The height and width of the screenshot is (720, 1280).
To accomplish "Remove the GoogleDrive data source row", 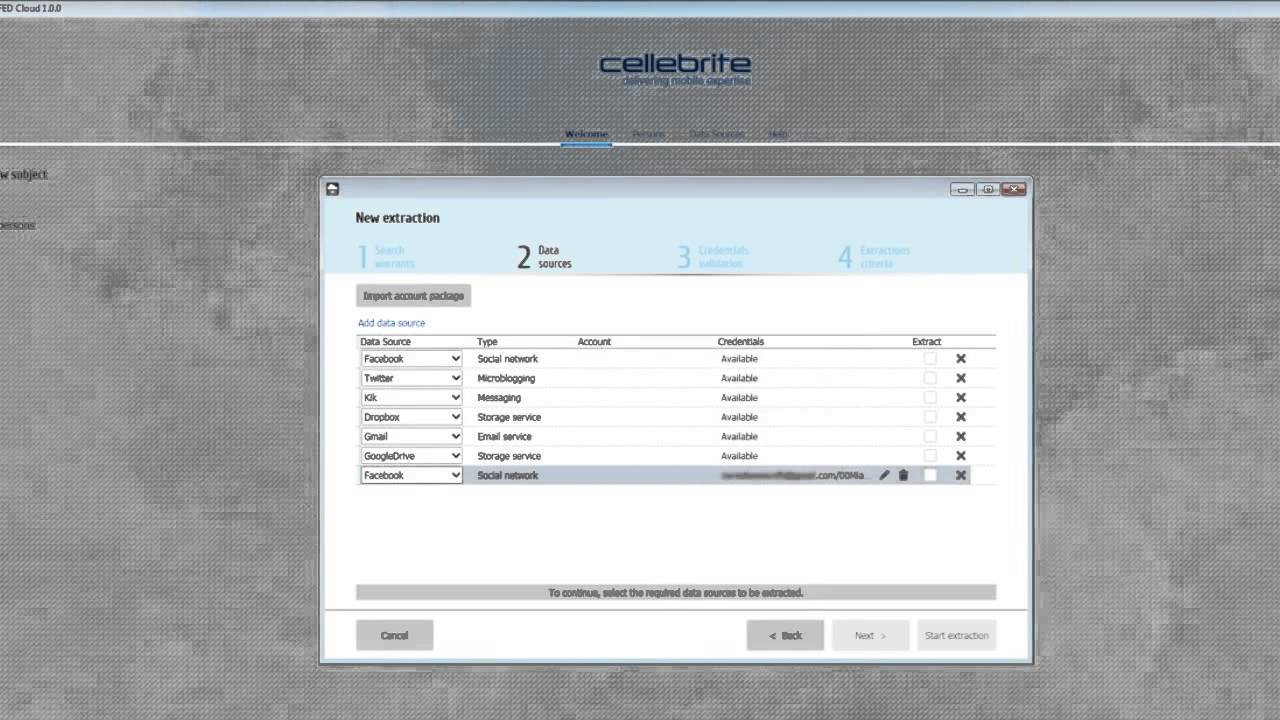I will (x=961, y=456).
